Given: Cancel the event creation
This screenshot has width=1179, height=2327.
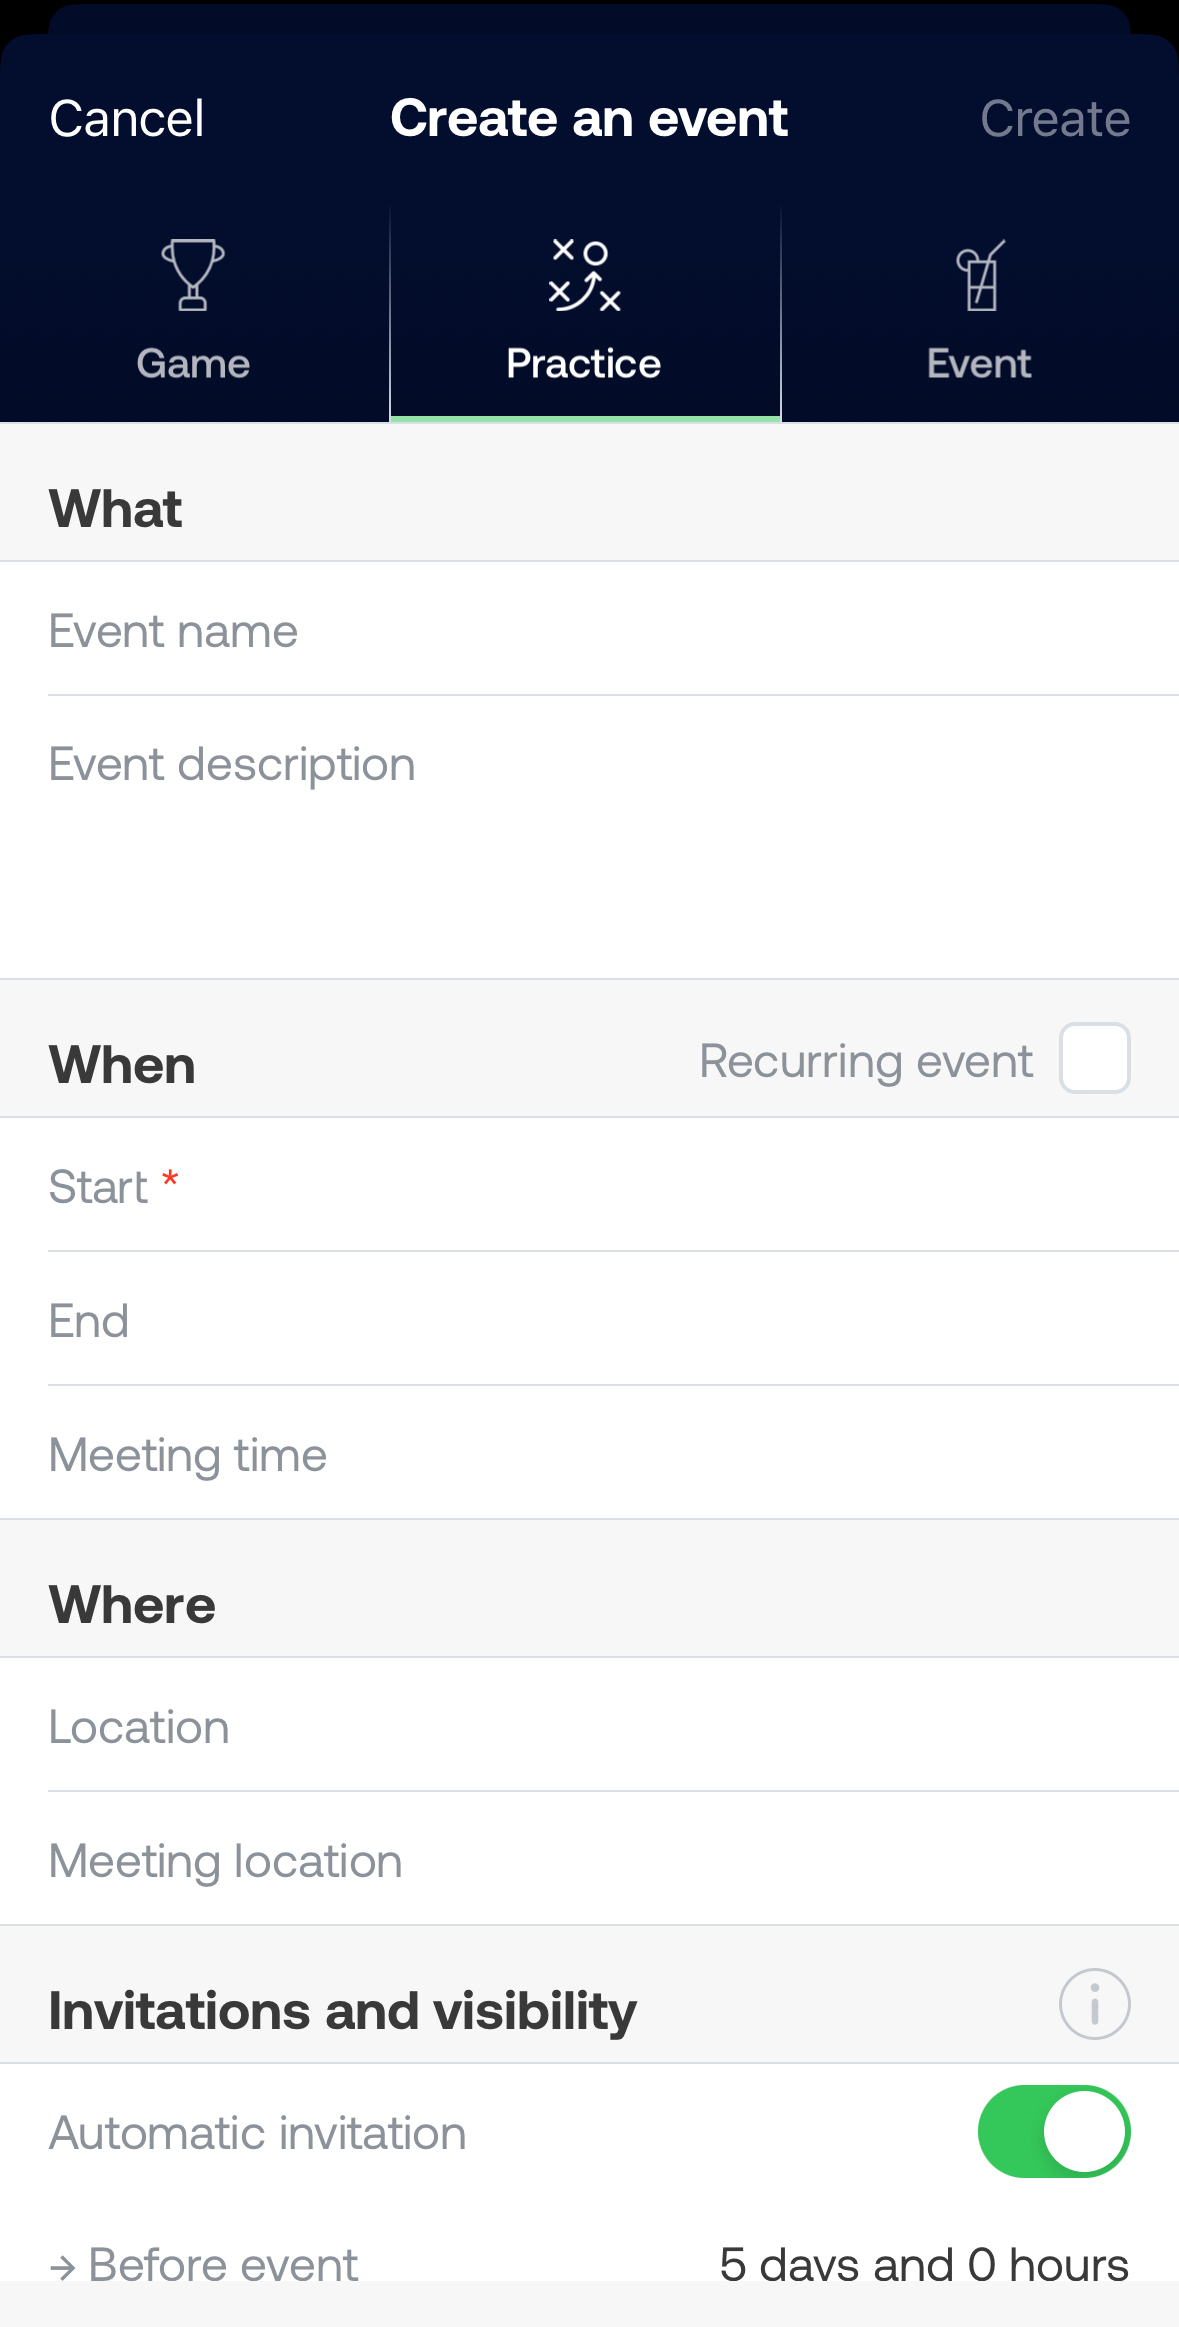Looking at the screenshot, I should (x=127, y=119).
